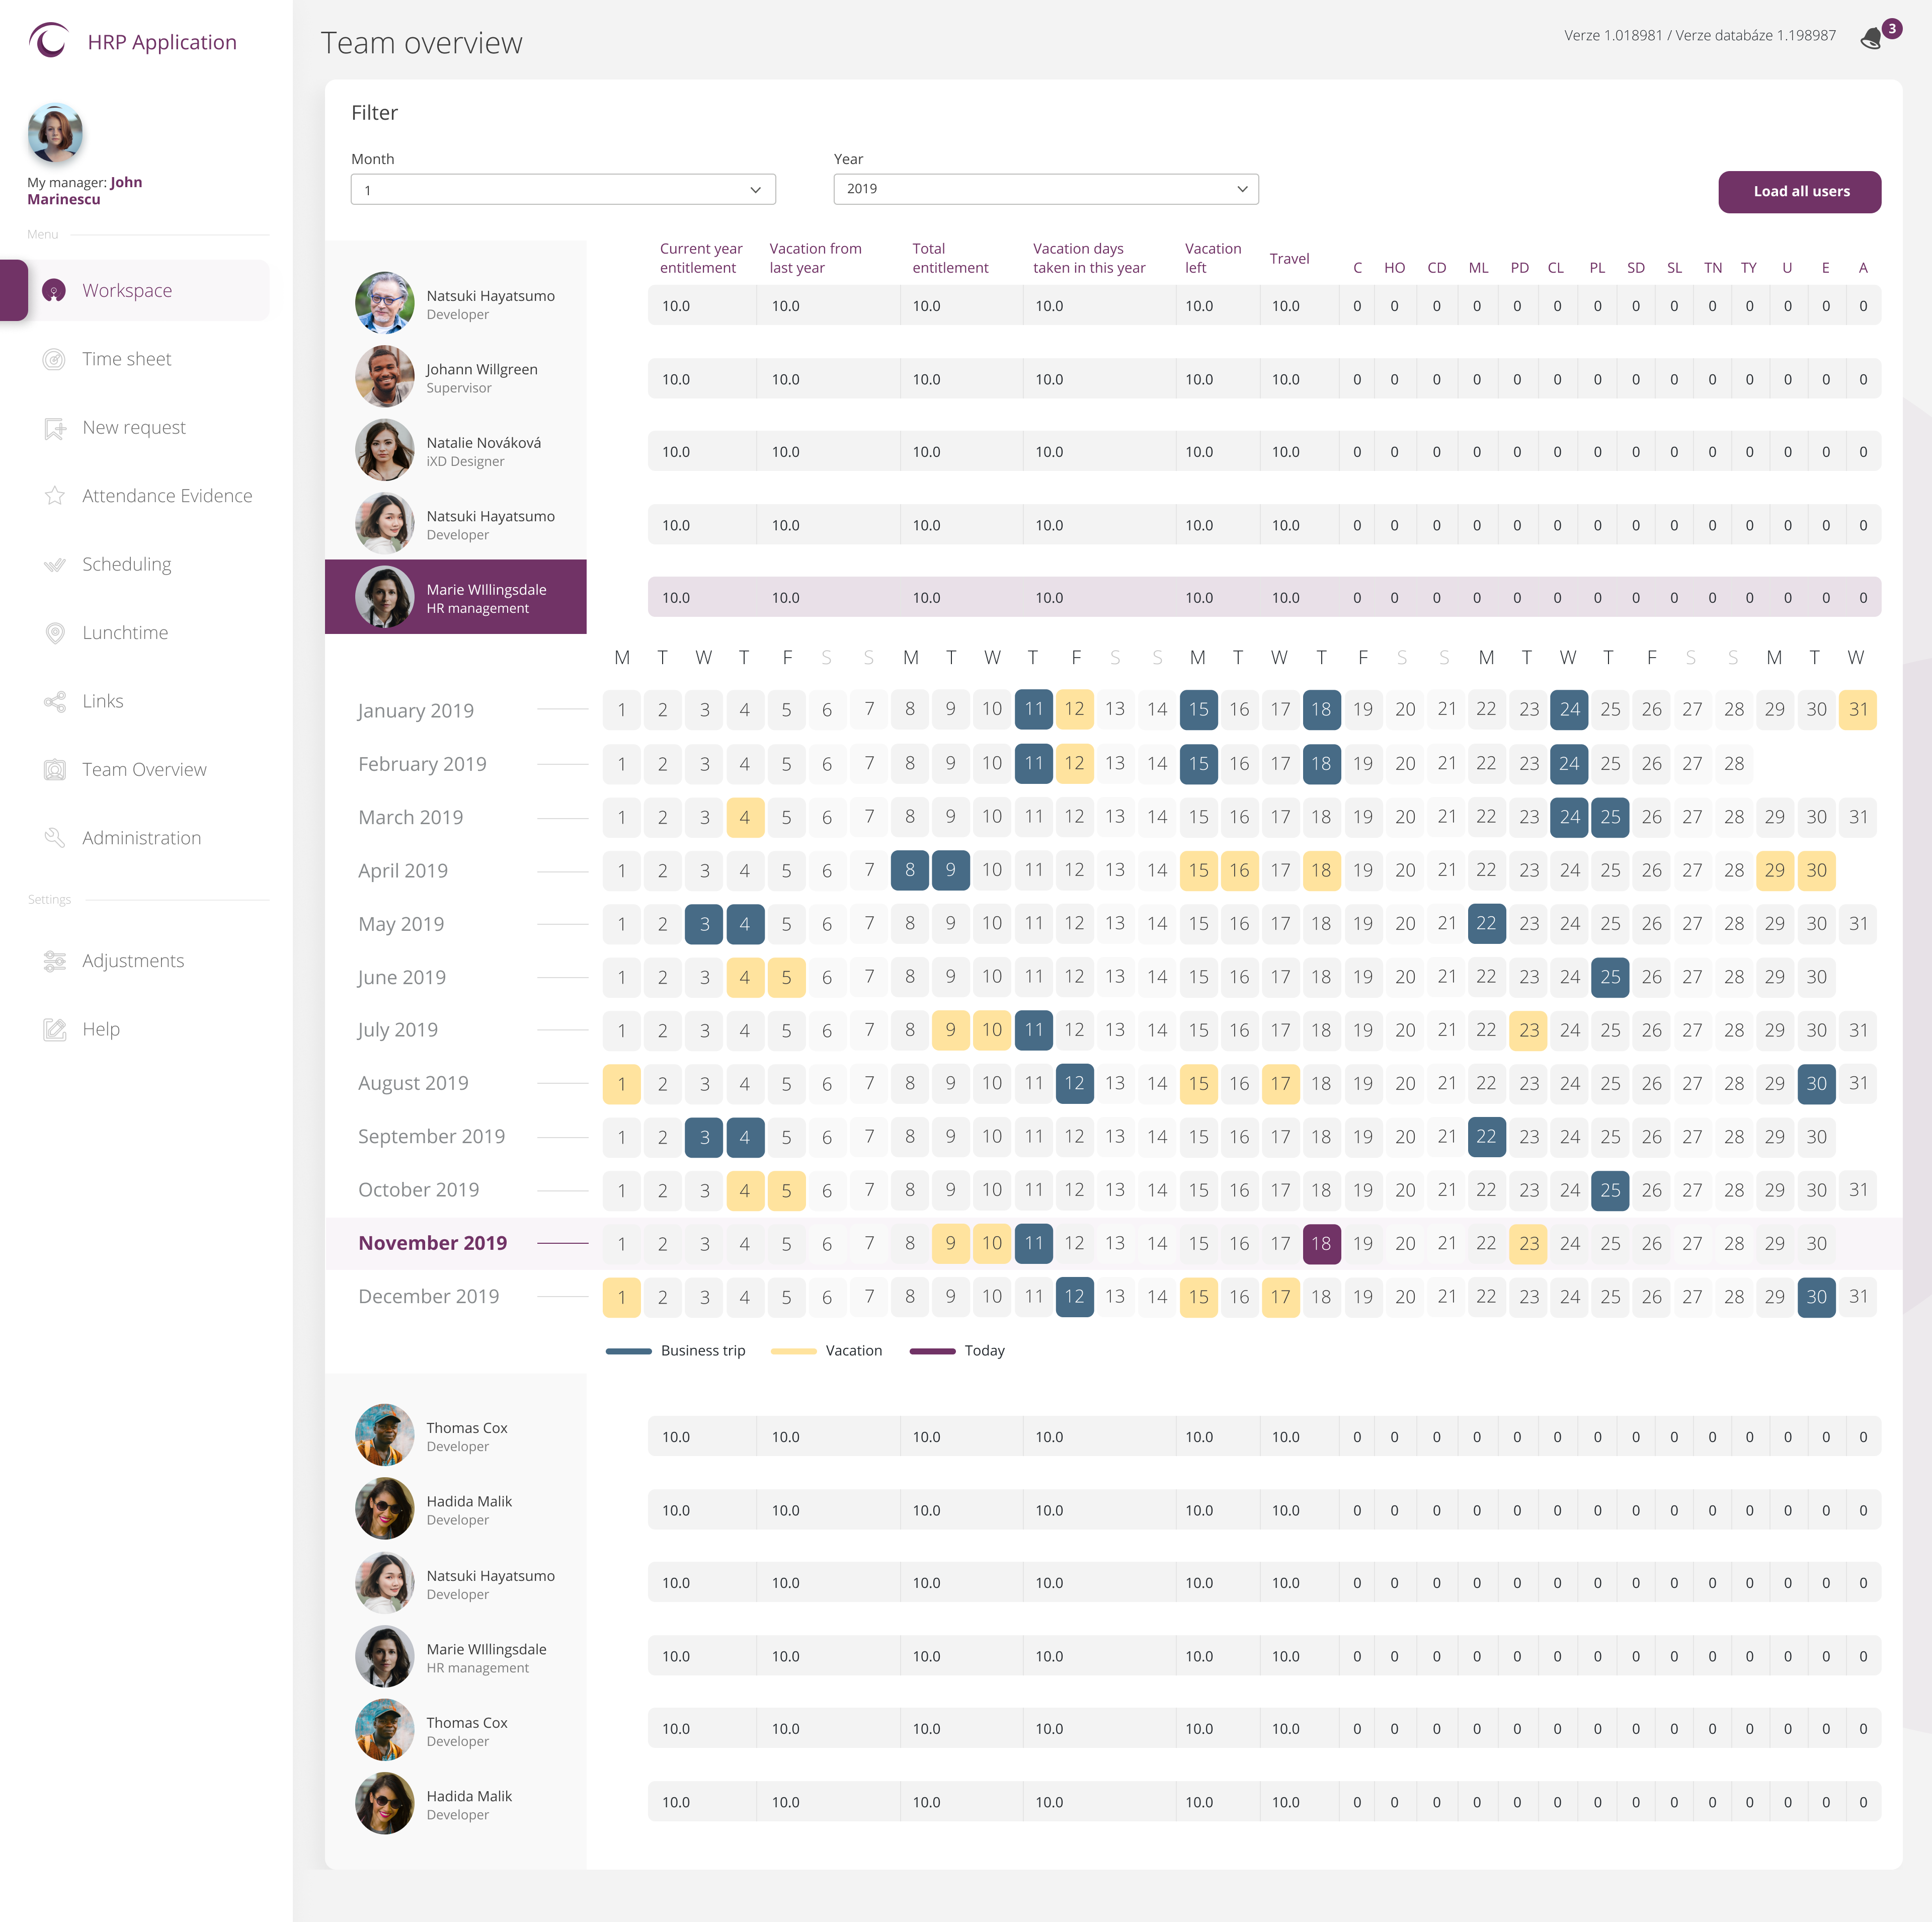1932x1922 pixels.
Task: Open the Lunchtime menu item
Action: click(125, 633)
